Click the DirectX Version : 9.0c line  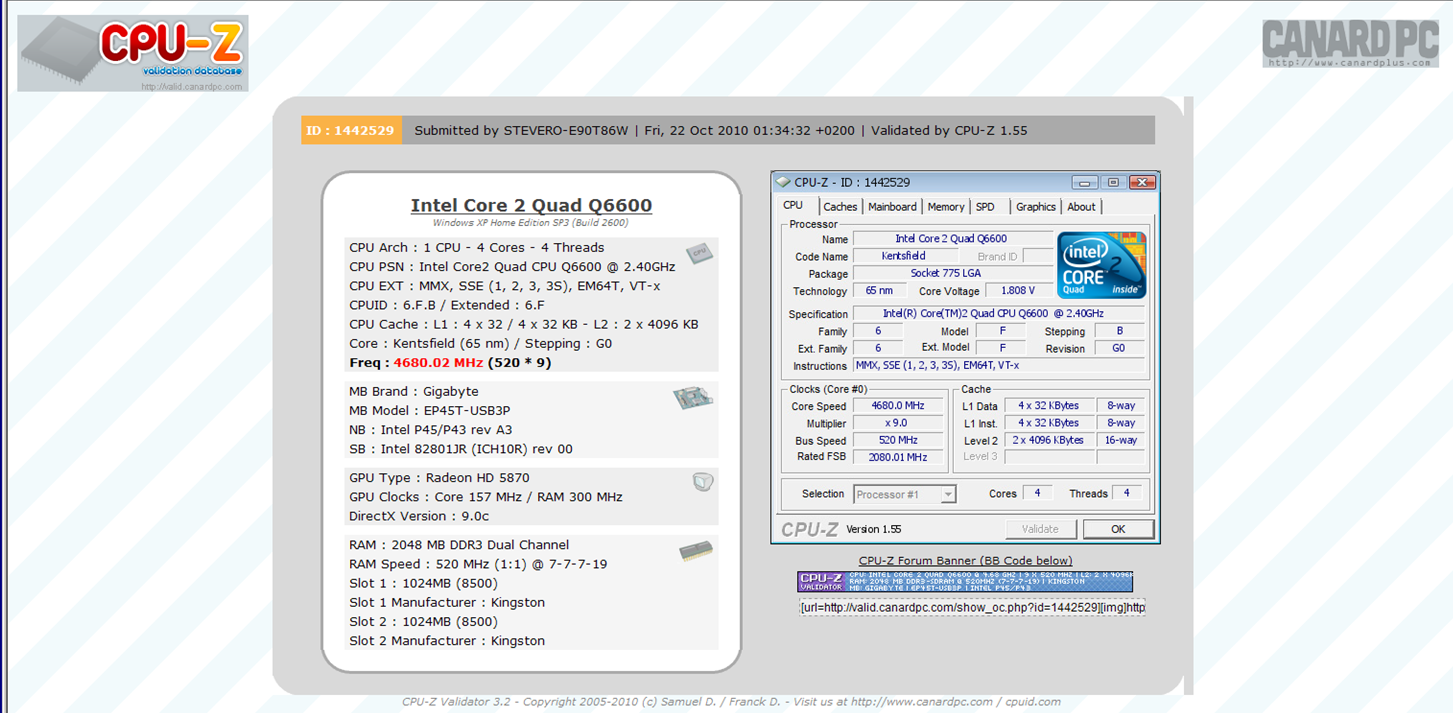point(419,516)
